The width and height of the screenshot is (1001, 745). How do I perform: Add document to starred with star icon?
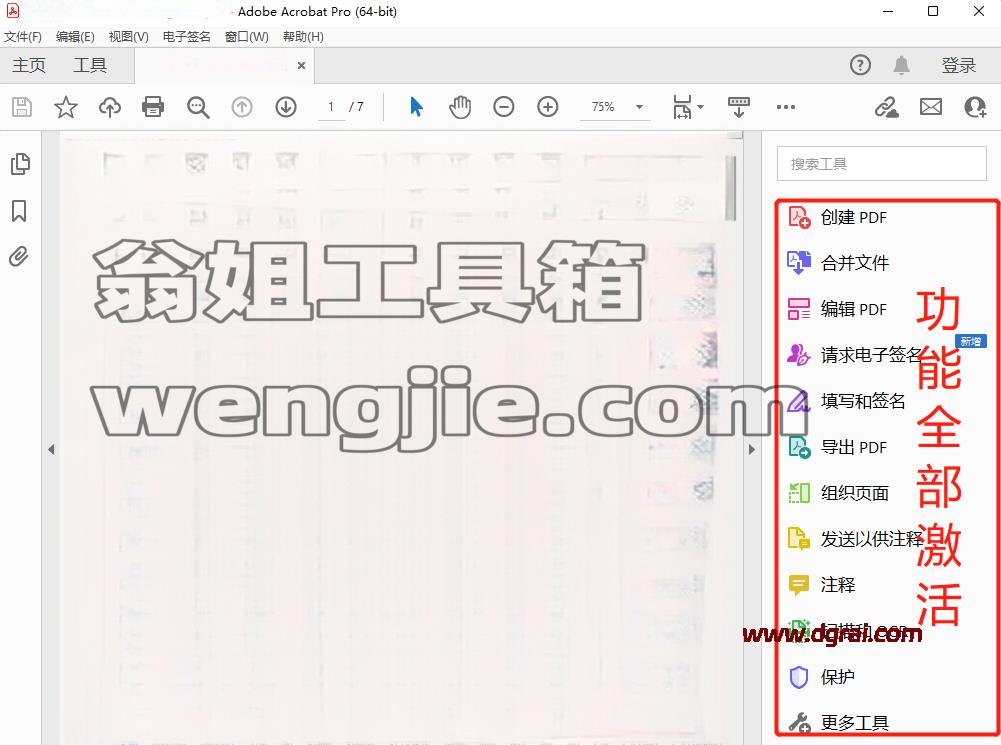(x=66, y=107)
